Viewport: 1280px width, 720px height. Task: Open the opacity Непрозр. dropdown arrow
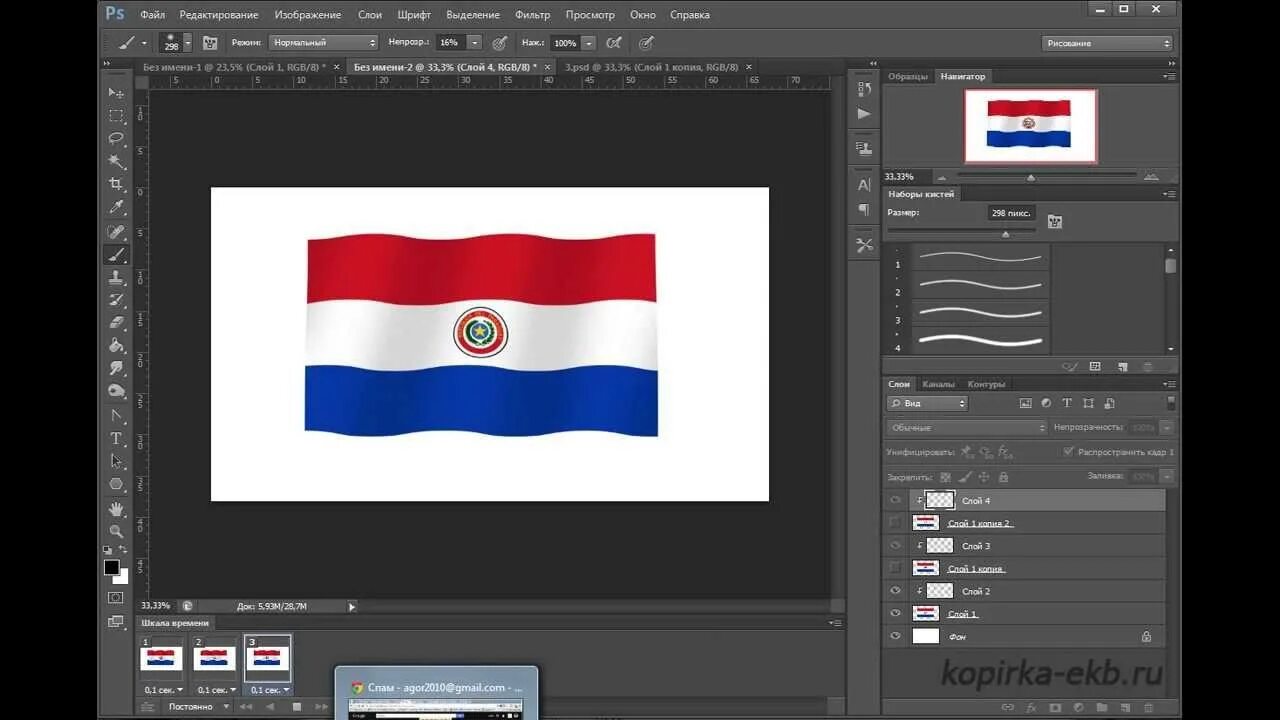[474, 43]
